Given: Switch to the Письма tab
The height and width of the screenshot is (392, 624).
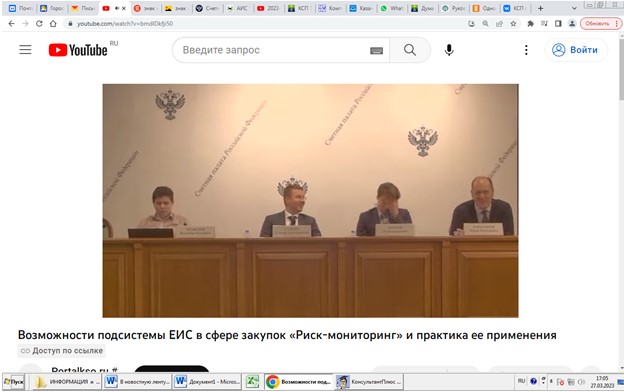Looking at the screenshot, I should click(83, 8).
